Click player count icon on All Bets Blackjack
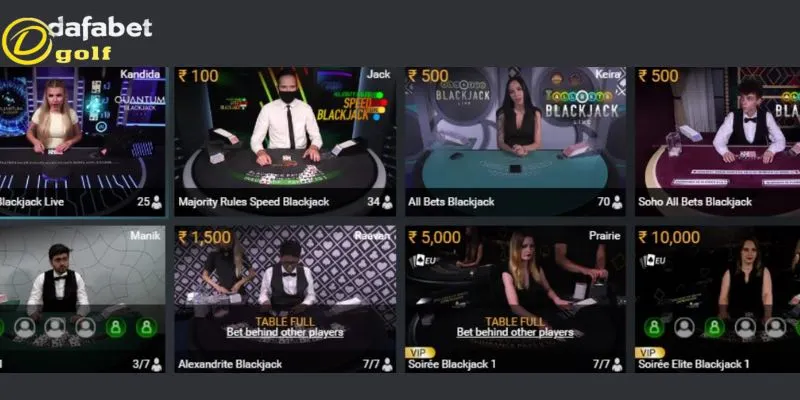800x400 pixels. point(617,203)
